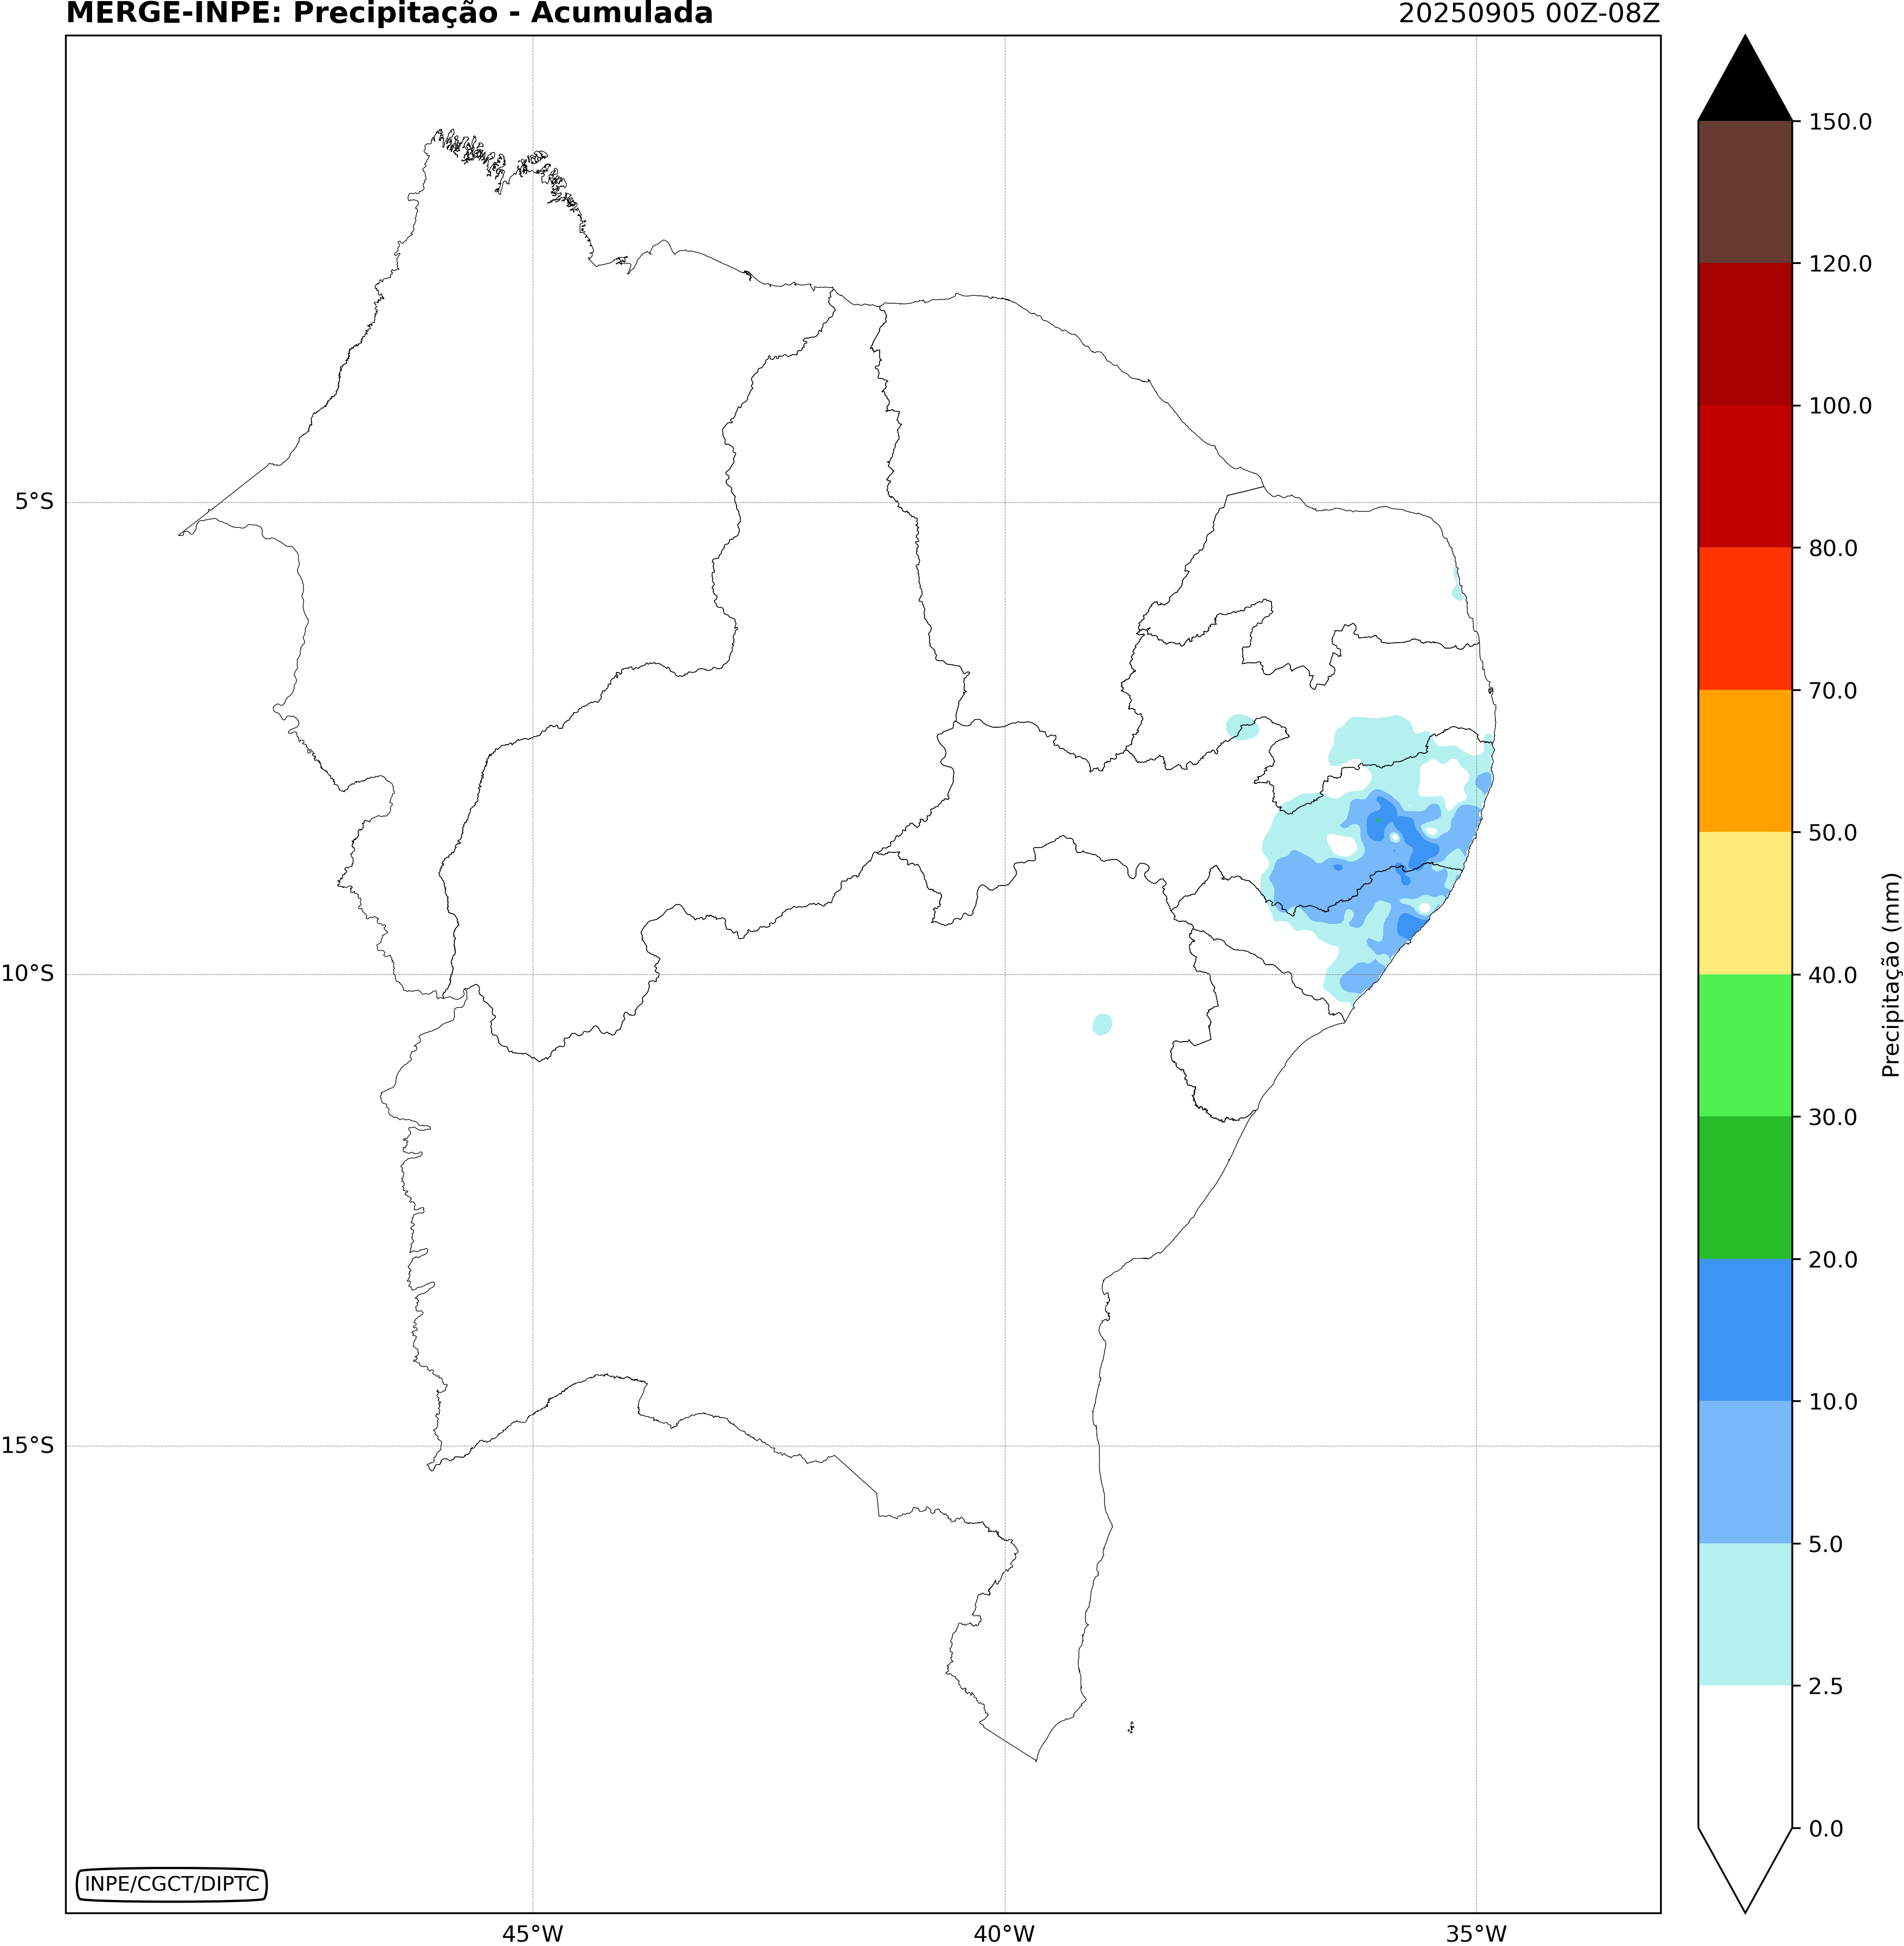Screen dimensions: 1904x1946
Task: Click the 10°S latitude axis label
Action: point(28,973)
